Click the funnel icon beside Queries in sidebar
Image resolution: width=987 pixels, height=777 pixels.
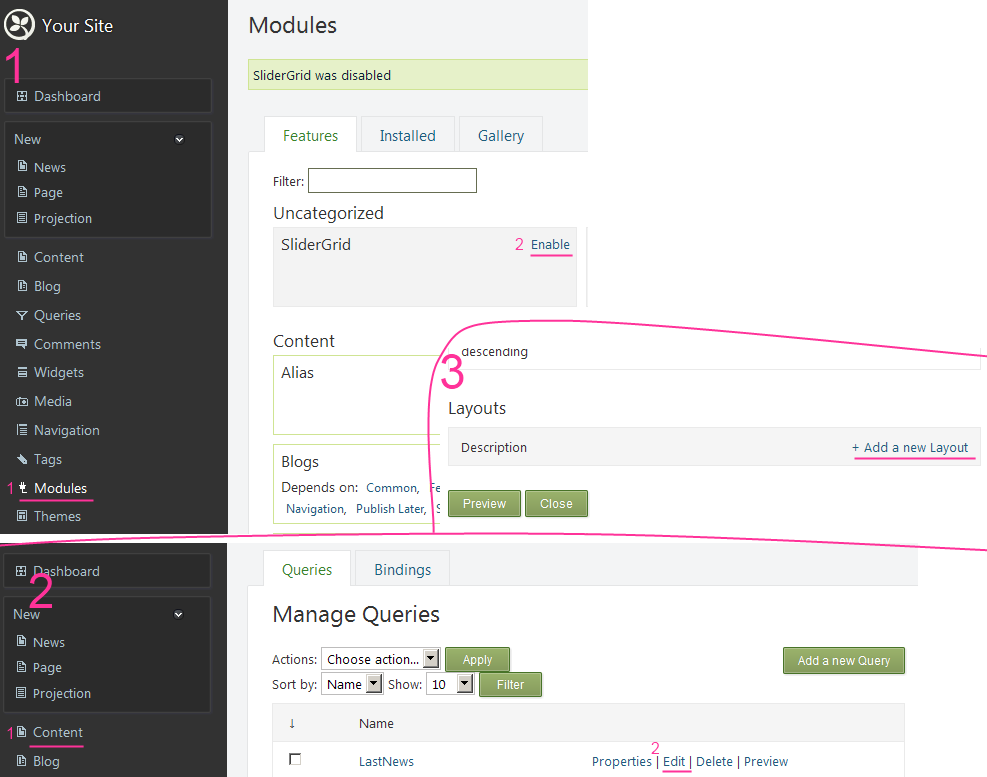click(22, 315)
